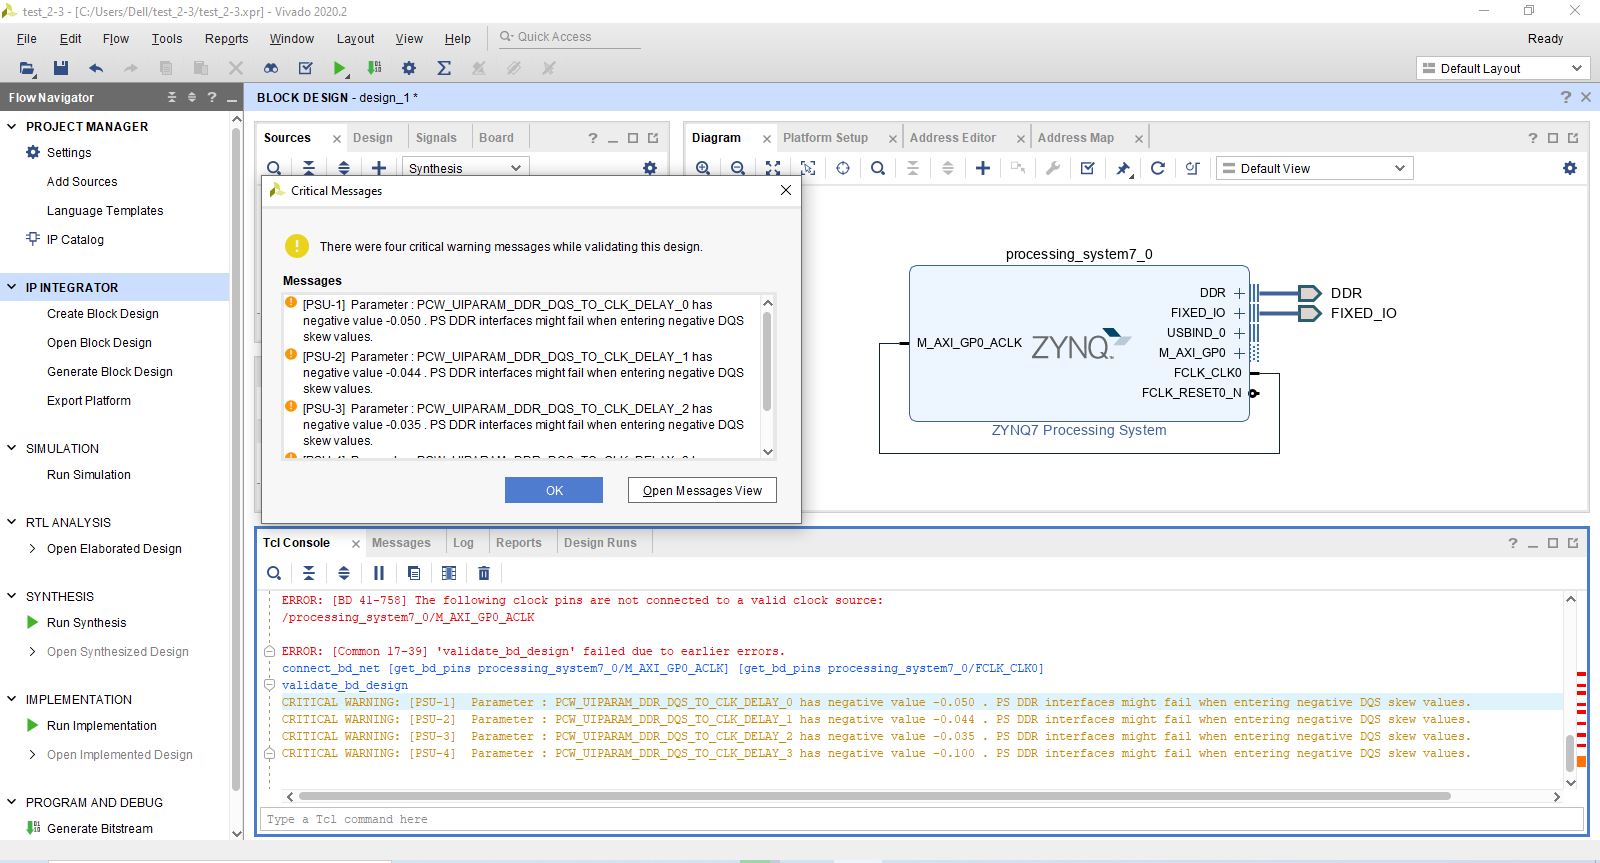Click Run Synthesis in Flow Navigator
Screen dimensions: 1600x863
(x=87, y=623)
